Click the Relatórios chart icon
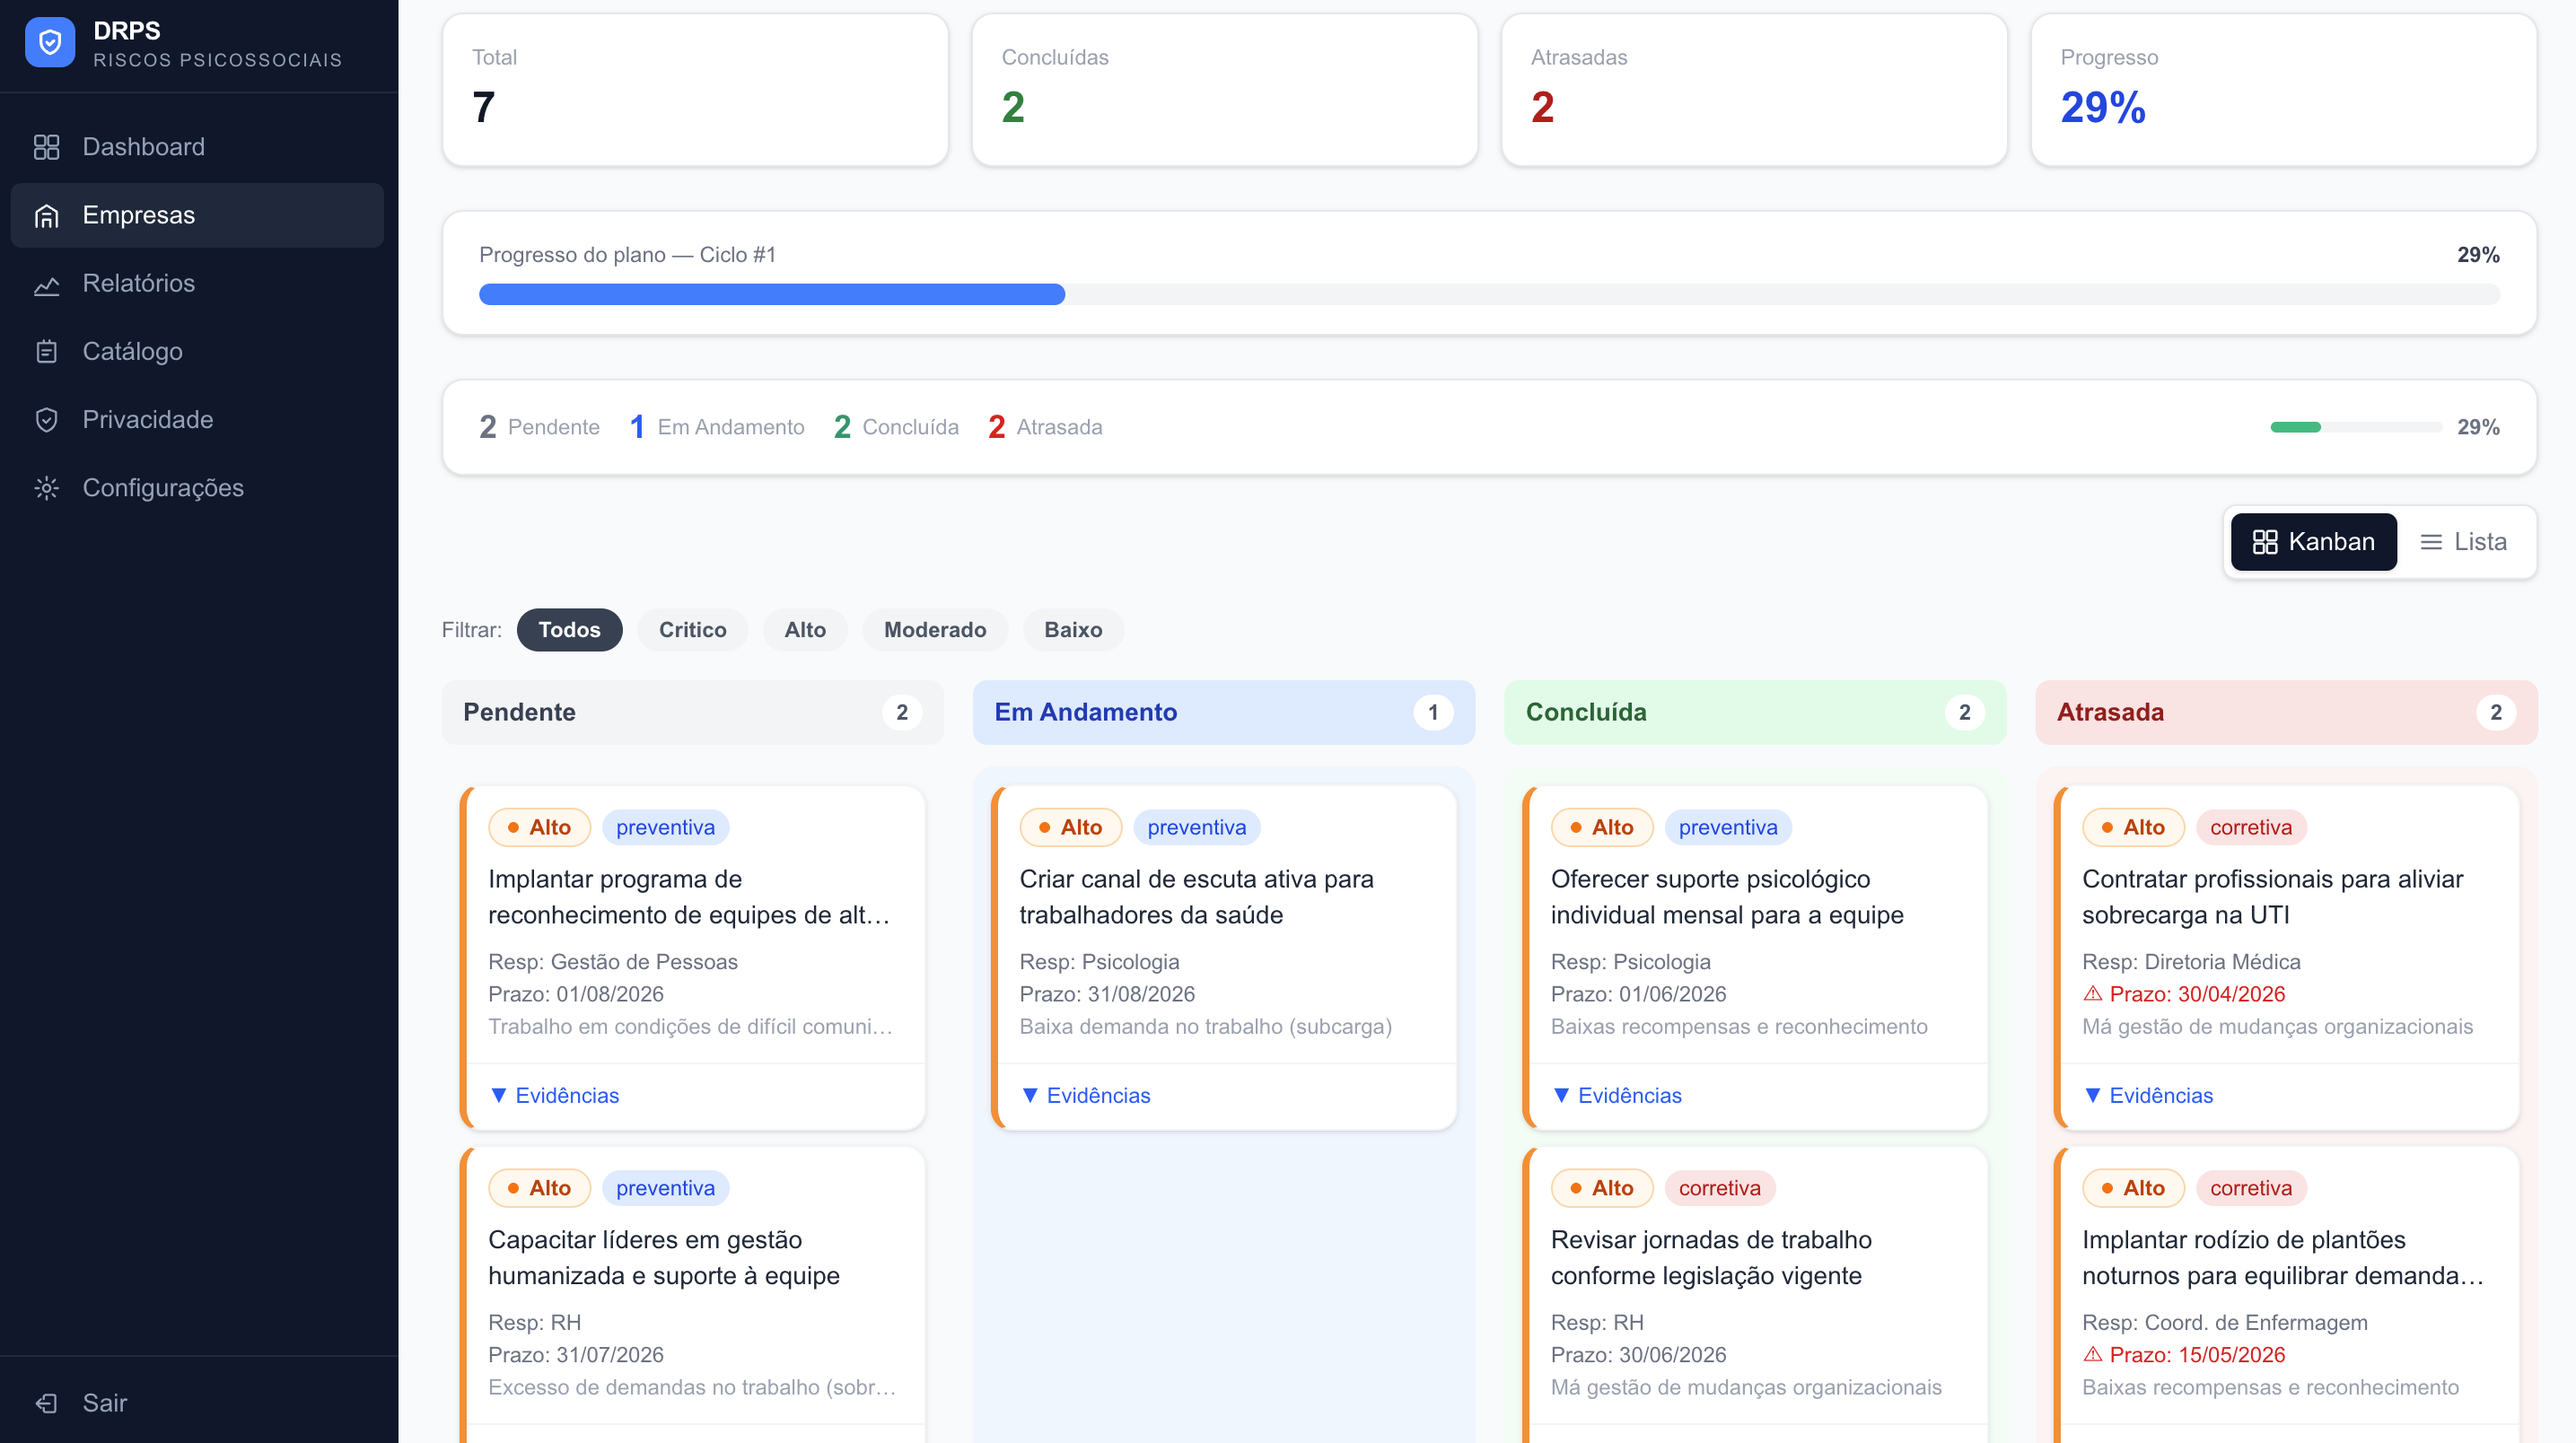The height and width of the screenshot is (1443, 2576). click(47, 284)
